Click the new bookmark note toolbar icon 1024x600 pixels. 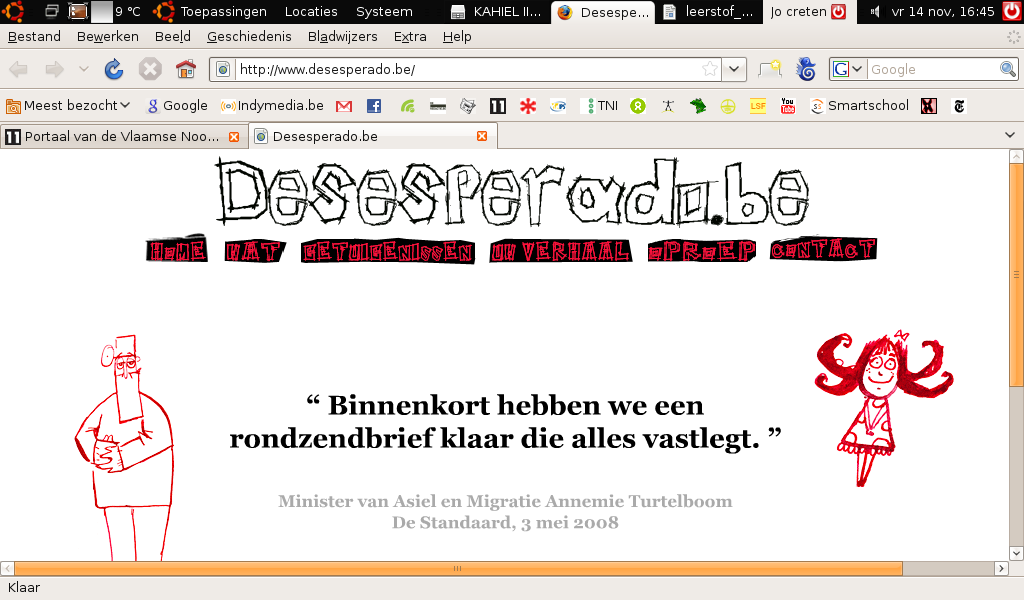click(770, 69)
